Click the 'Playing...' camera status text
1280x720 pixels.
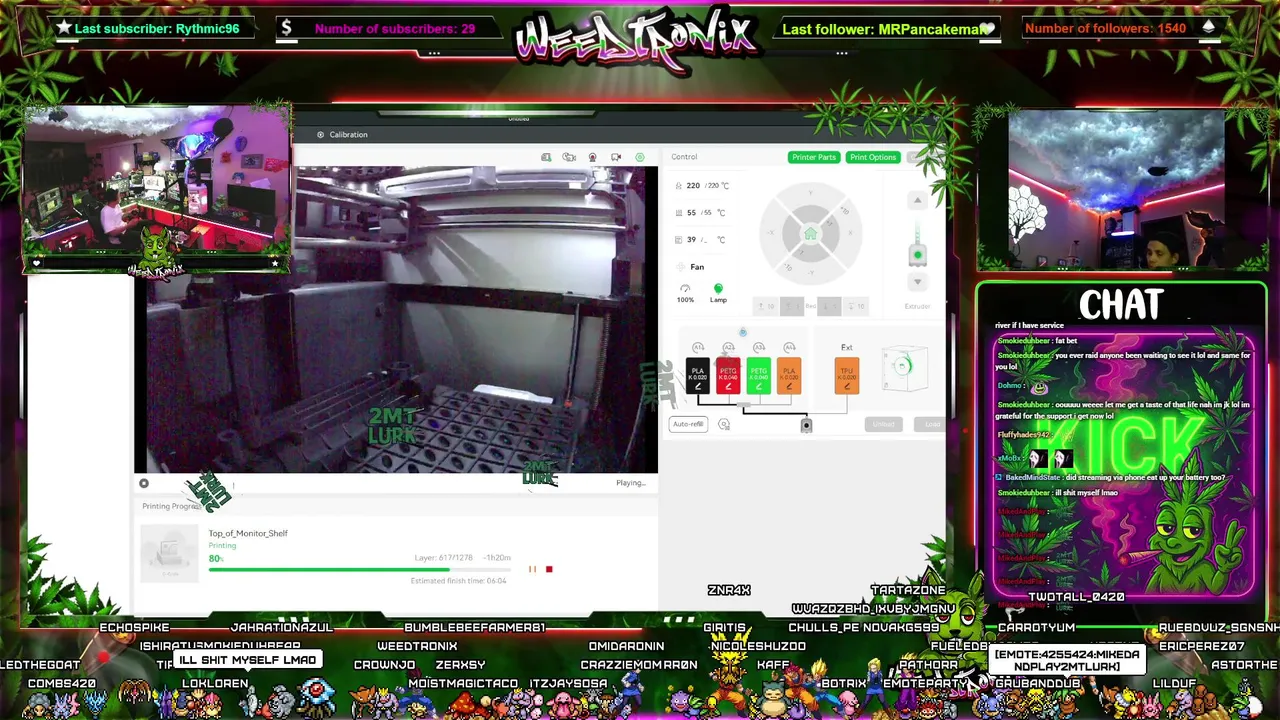click(x=631, y=483)
